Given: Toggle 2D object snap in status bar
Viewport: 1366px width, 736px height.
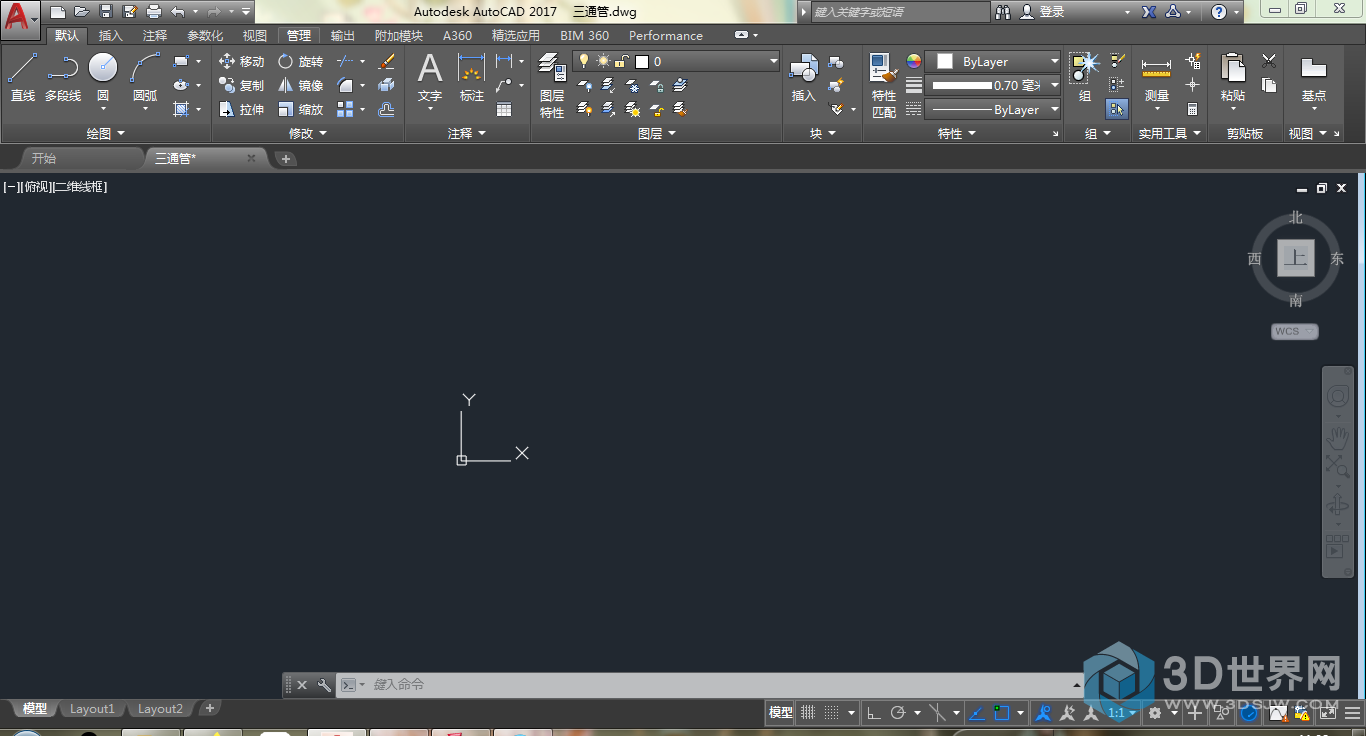Looking at the screenshot, I should tap(1002, 713).
